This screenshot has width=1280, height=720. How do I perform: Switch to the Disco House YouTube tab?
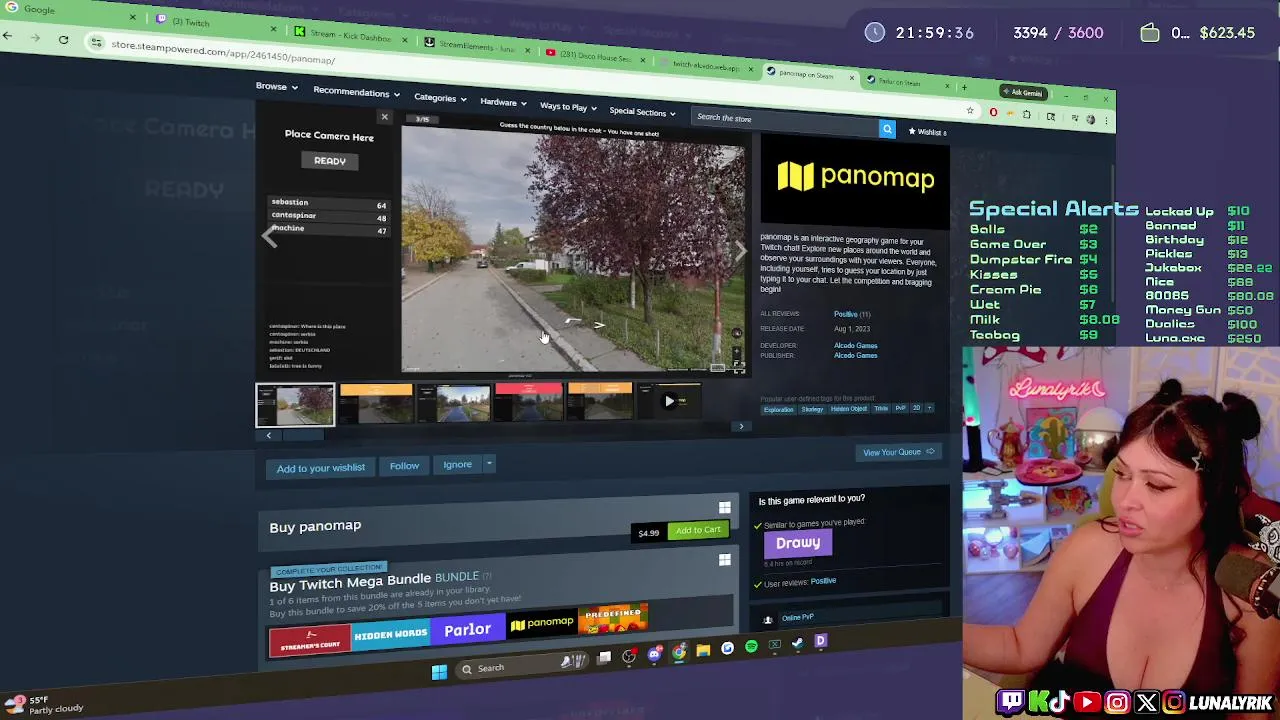[594, 57]
